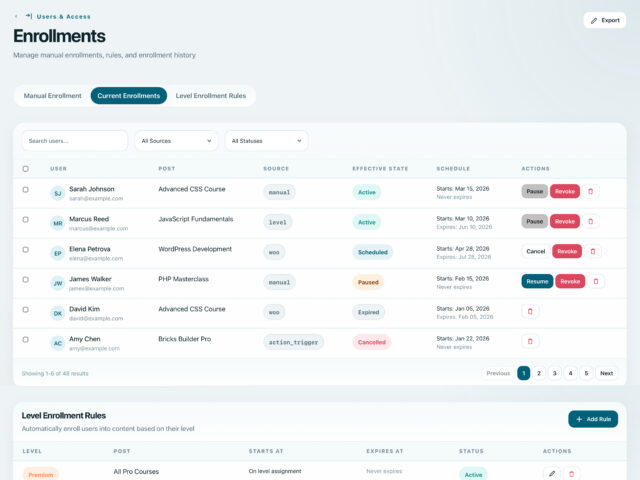640x480 pixels.
Task: Revoke Elena Petrova's enrollment
Action: [x=567, y=251]
